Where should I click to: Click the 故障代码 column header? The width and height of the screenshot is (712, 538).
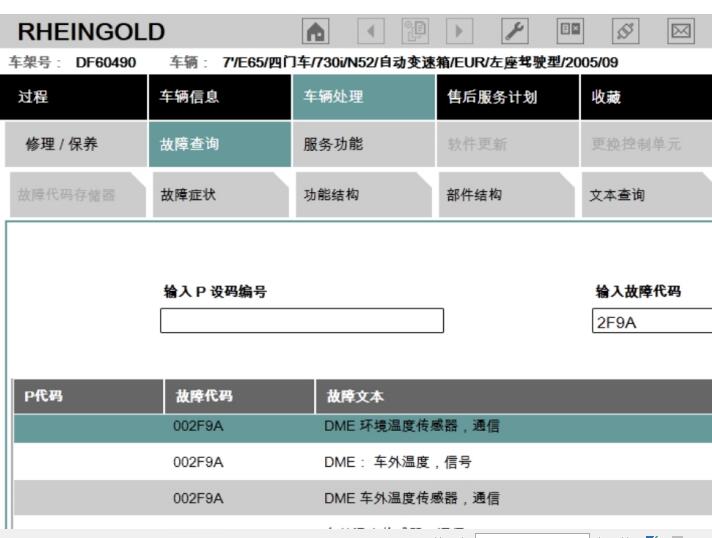[239, 396]
